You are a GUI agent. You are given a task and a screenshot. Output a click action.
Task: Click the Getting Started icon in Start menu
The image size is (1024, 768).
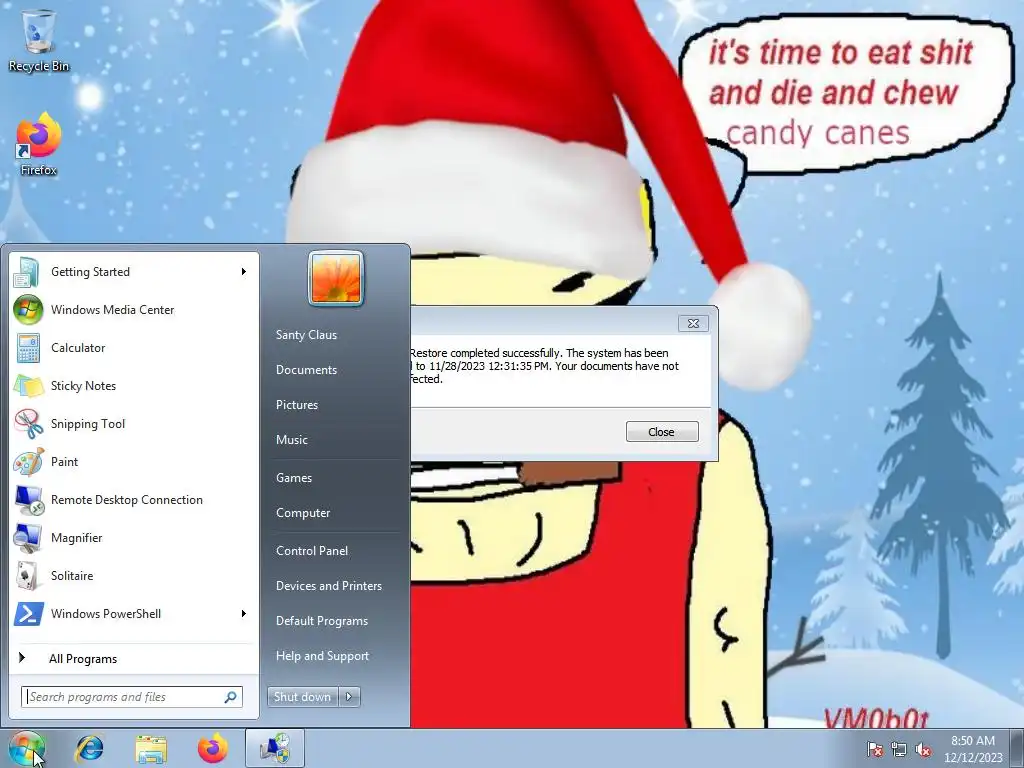27,272
